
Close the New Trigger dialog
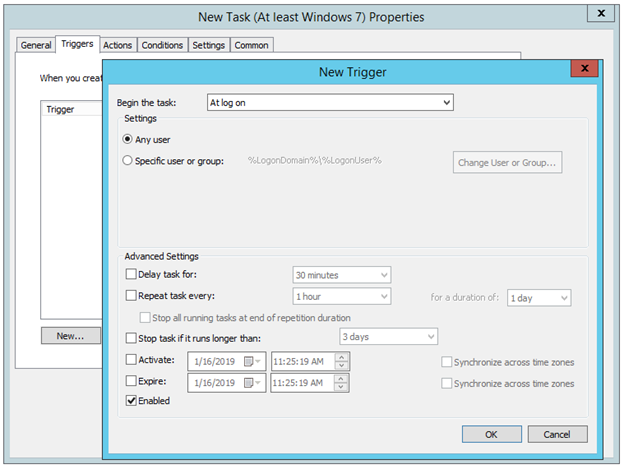pos(584,70)
